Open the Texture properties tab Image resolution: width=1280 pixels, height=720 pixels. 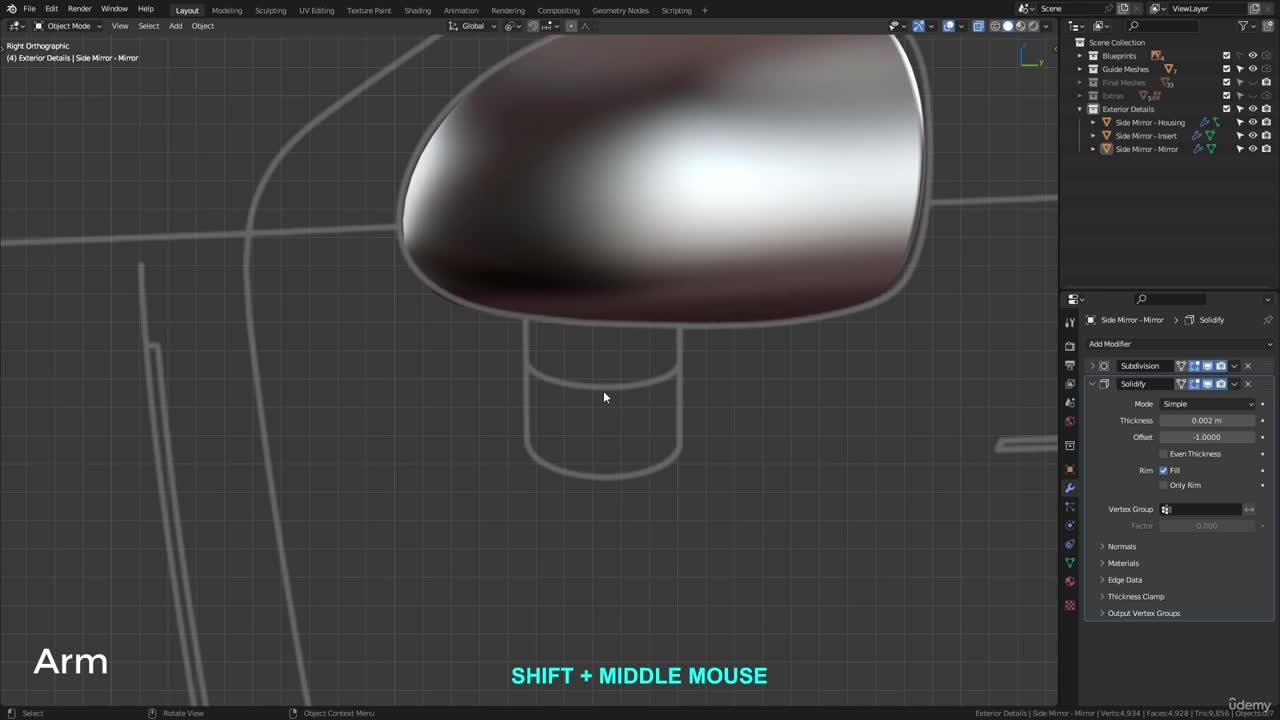(x=1070, y=605)
